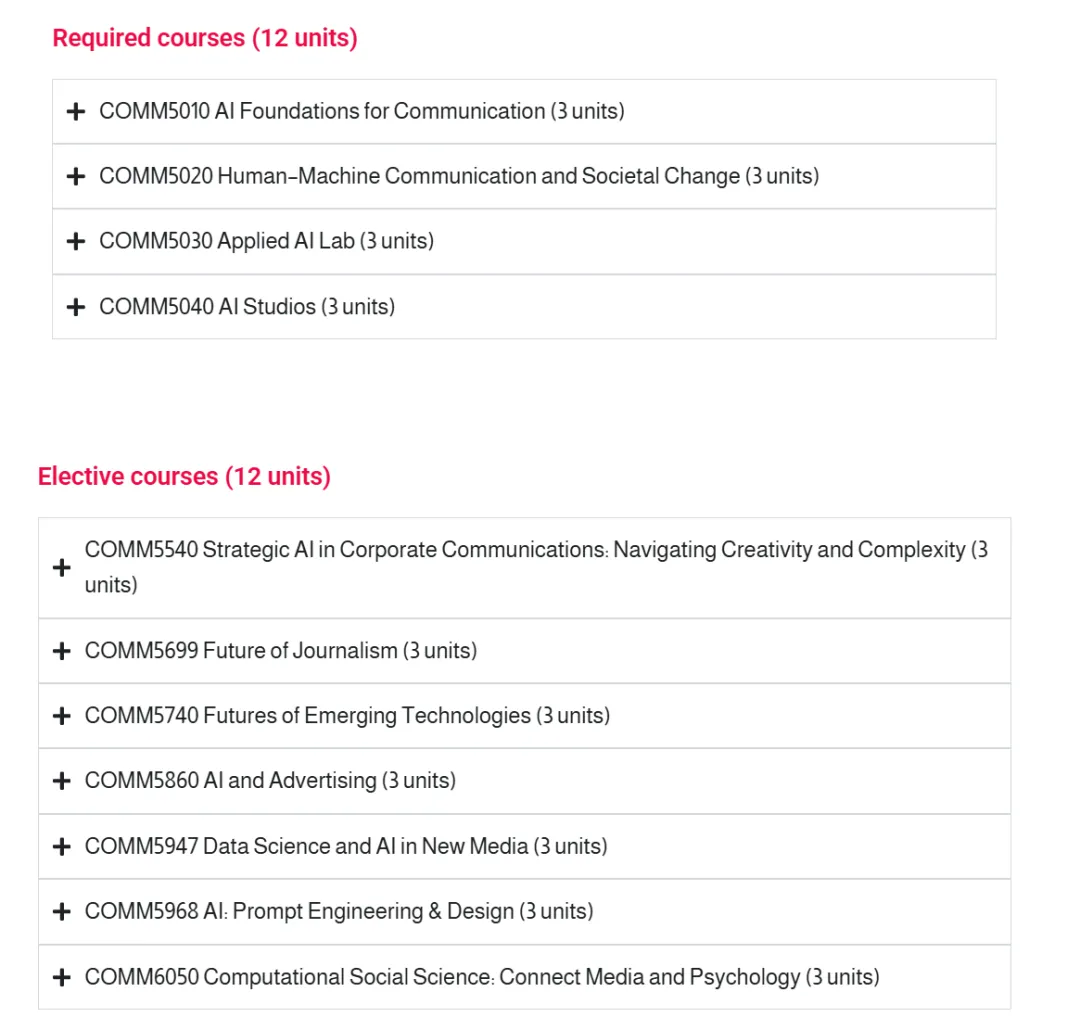Viewport: 1080px width, 1030px height.
Task: Click plus icon next to COMM5860 AI and Advertising
Action: click(x=62, y=781)
